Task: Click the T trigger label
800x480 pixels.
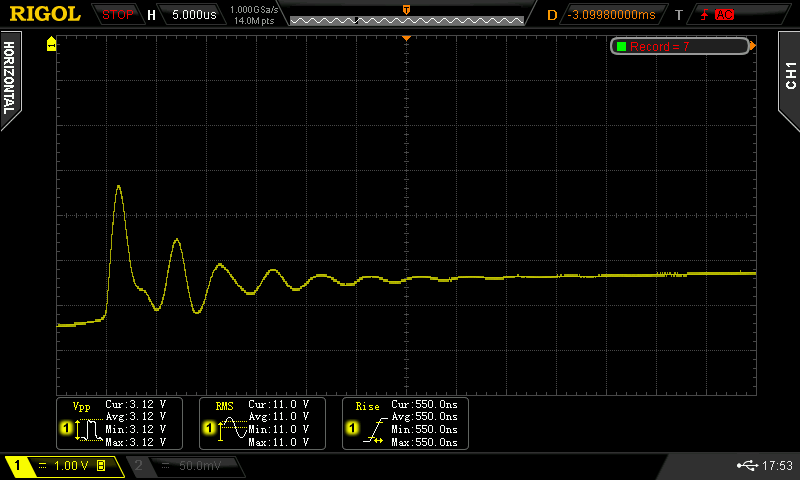Action: 679,15
